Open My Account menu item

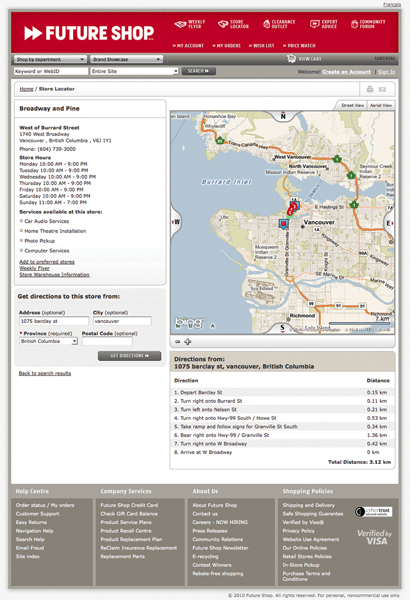tap(188, 46)
